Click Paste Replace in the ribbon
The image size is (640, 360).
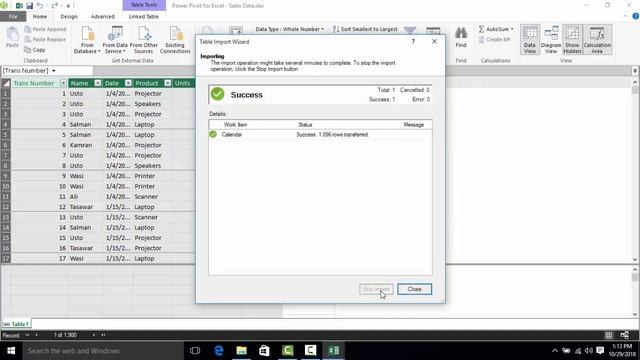click(x=45, y=40)
